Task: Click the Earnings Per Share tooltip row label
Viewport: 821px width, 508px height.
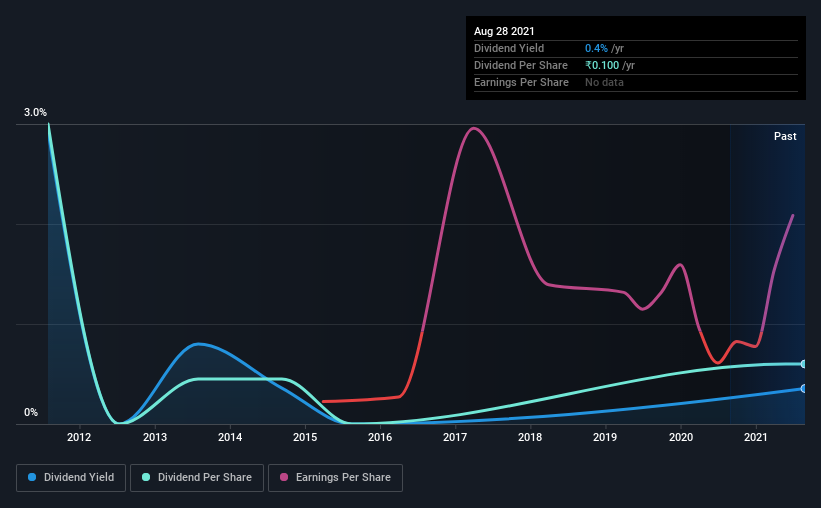Action: (x=521, y=82)
